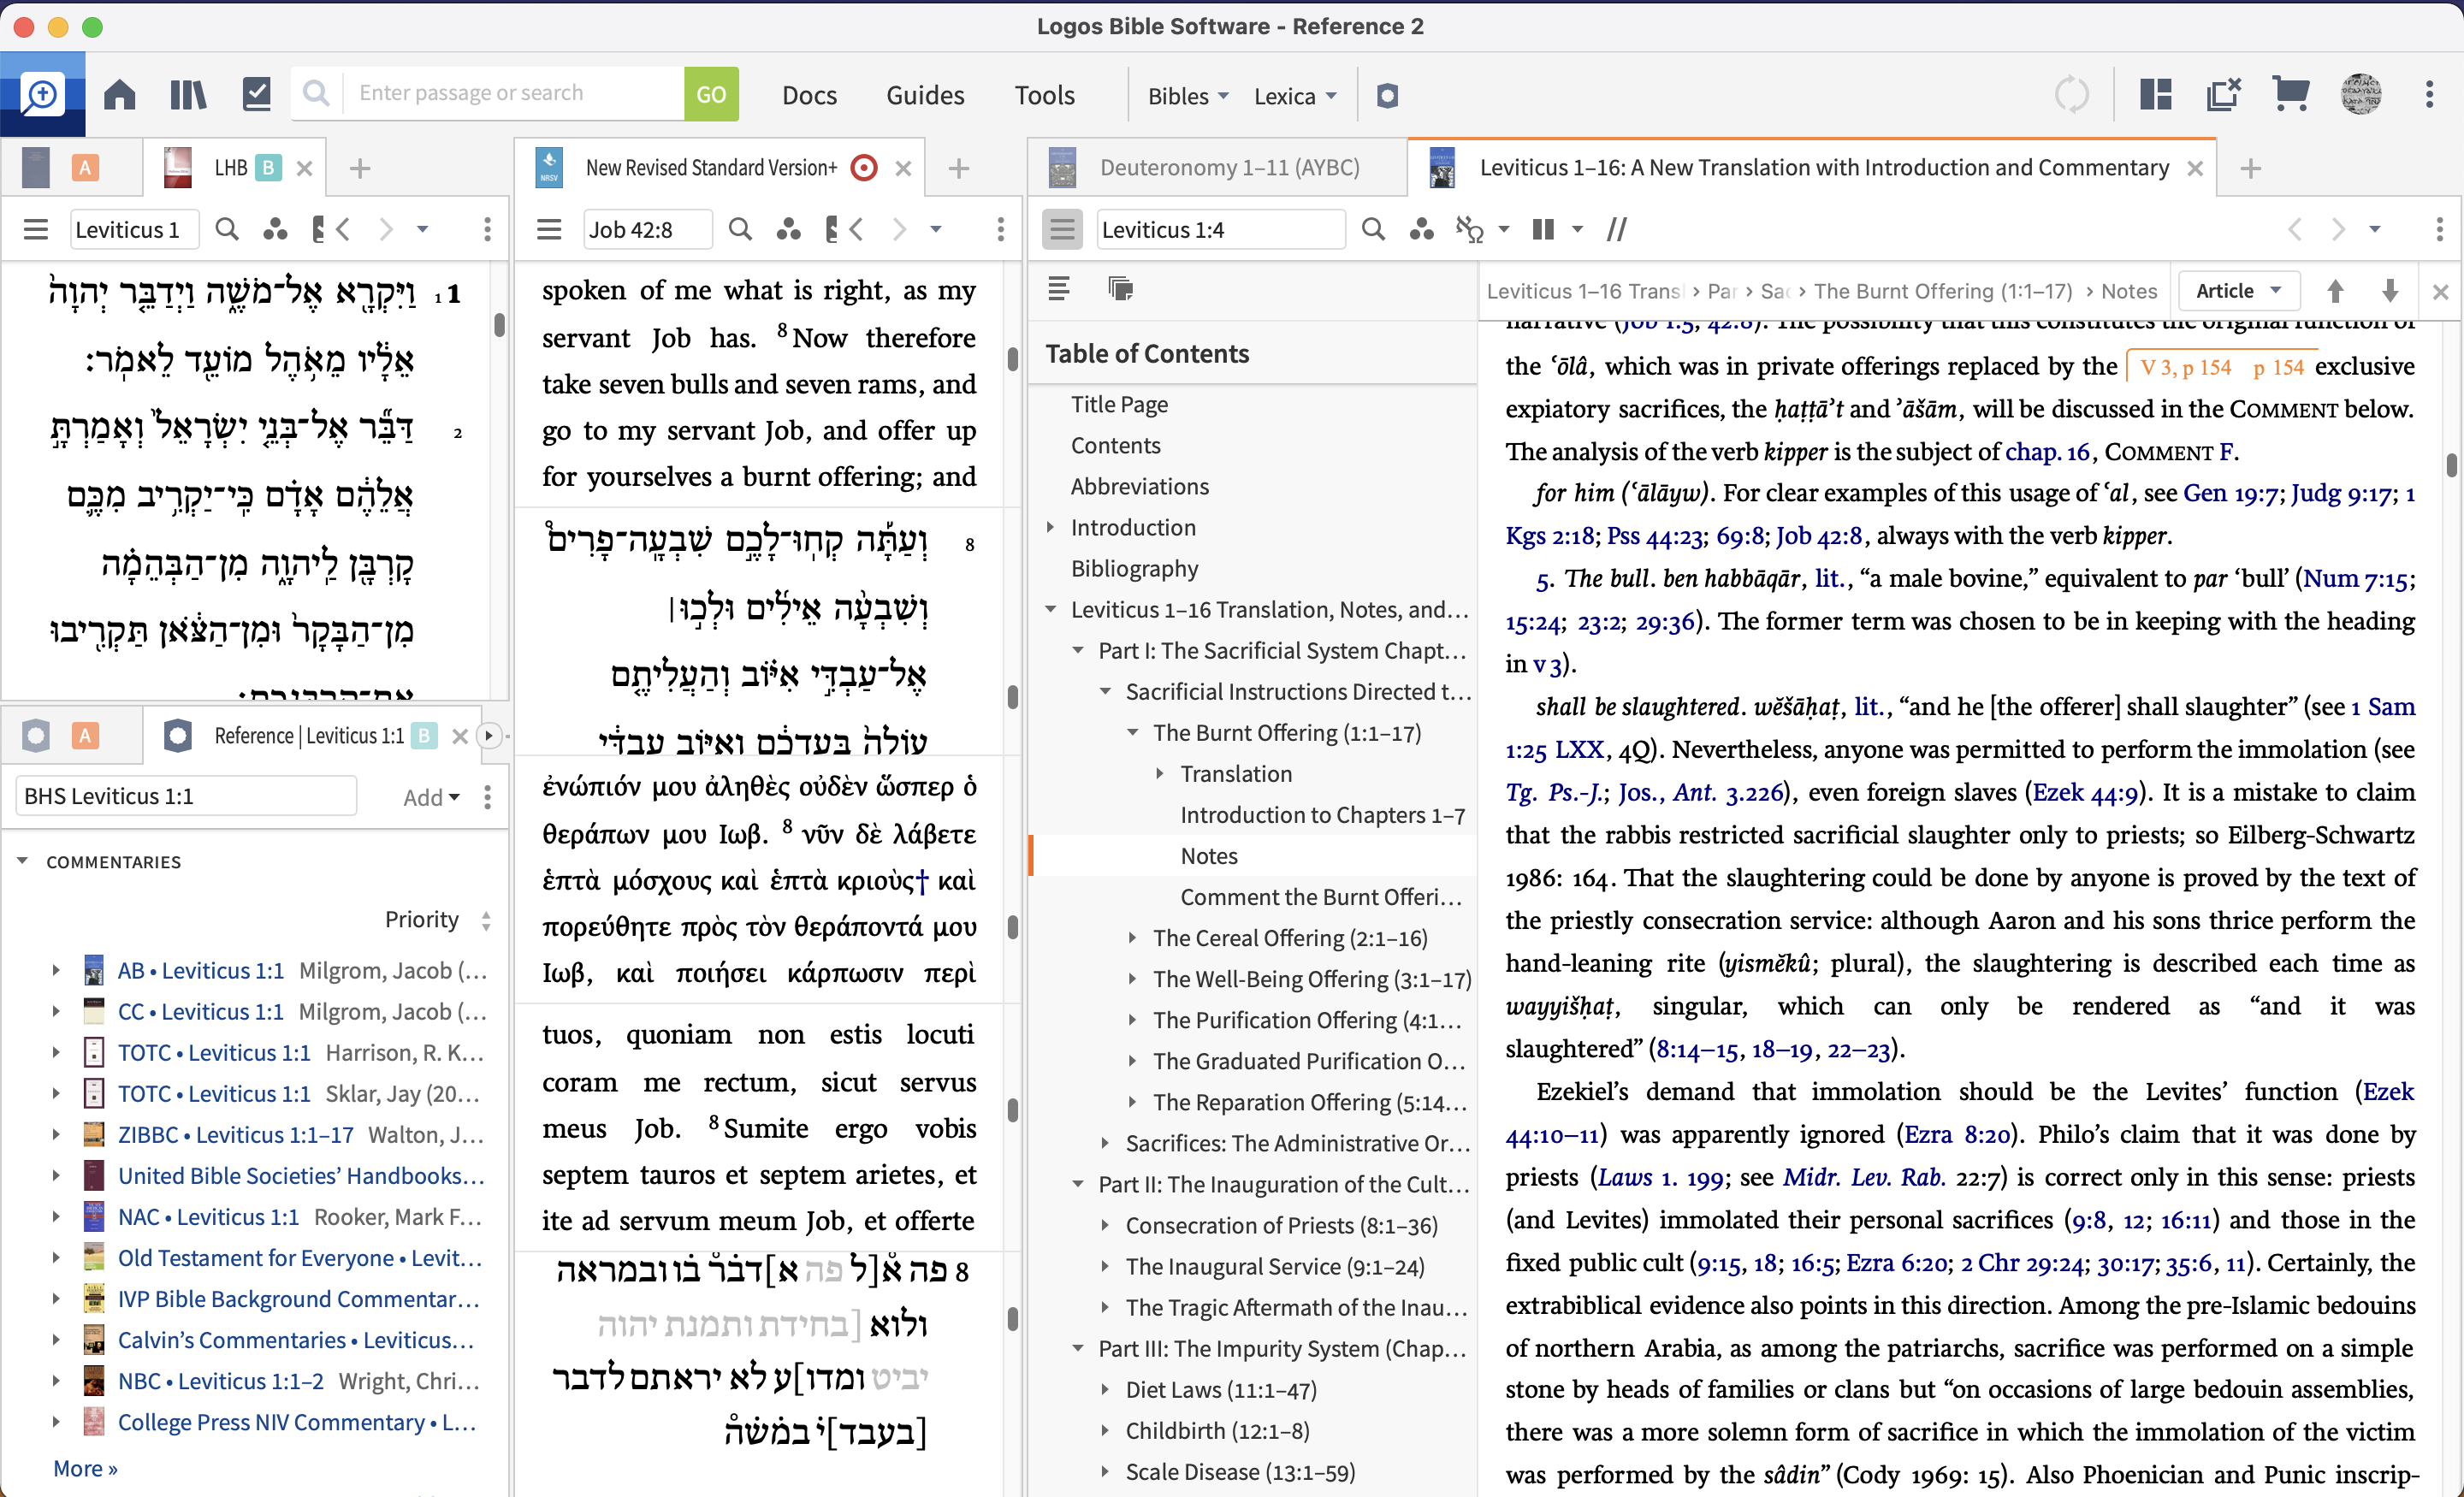Open the Library icon
2464x1497 pixels.
point(187,95)
